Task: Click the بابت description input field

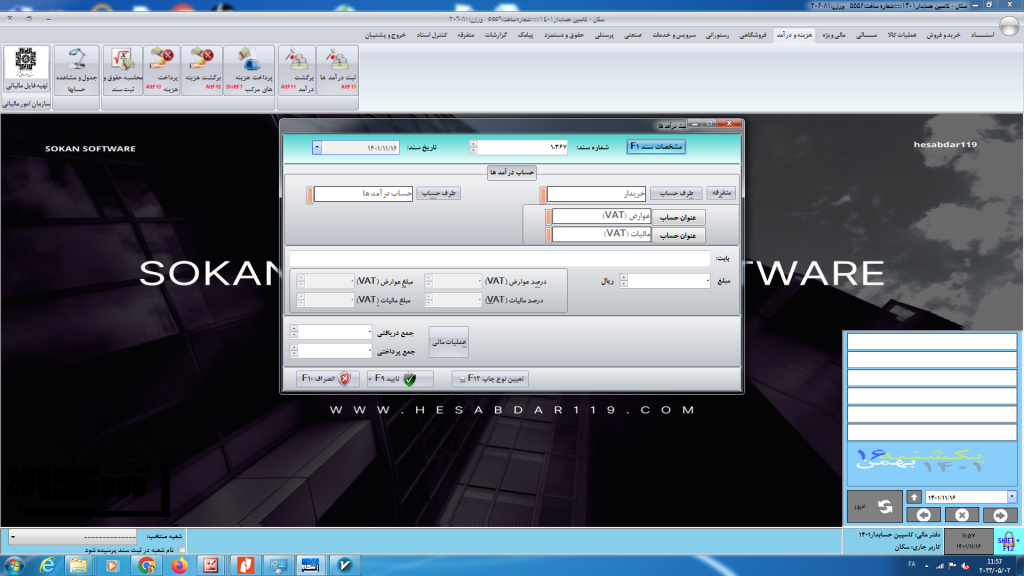Action: coord(500,259)
